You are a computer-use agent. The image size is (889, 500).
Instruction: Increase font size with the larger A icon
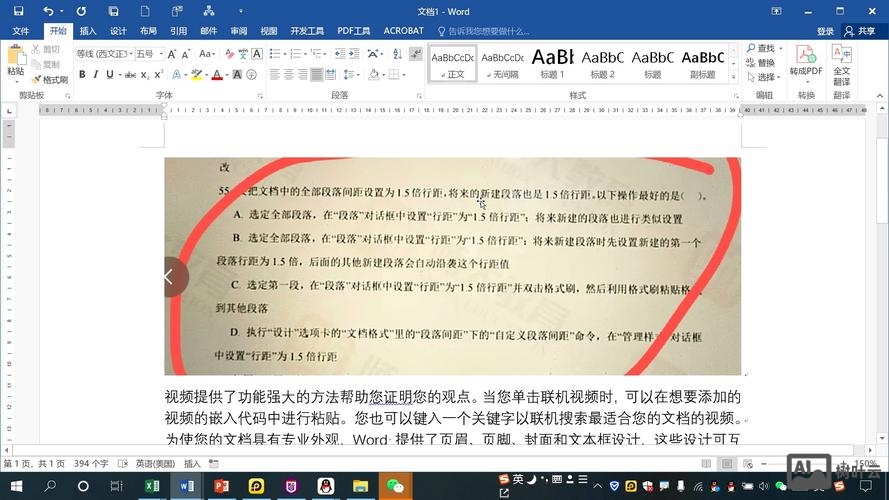click(172, 54)
